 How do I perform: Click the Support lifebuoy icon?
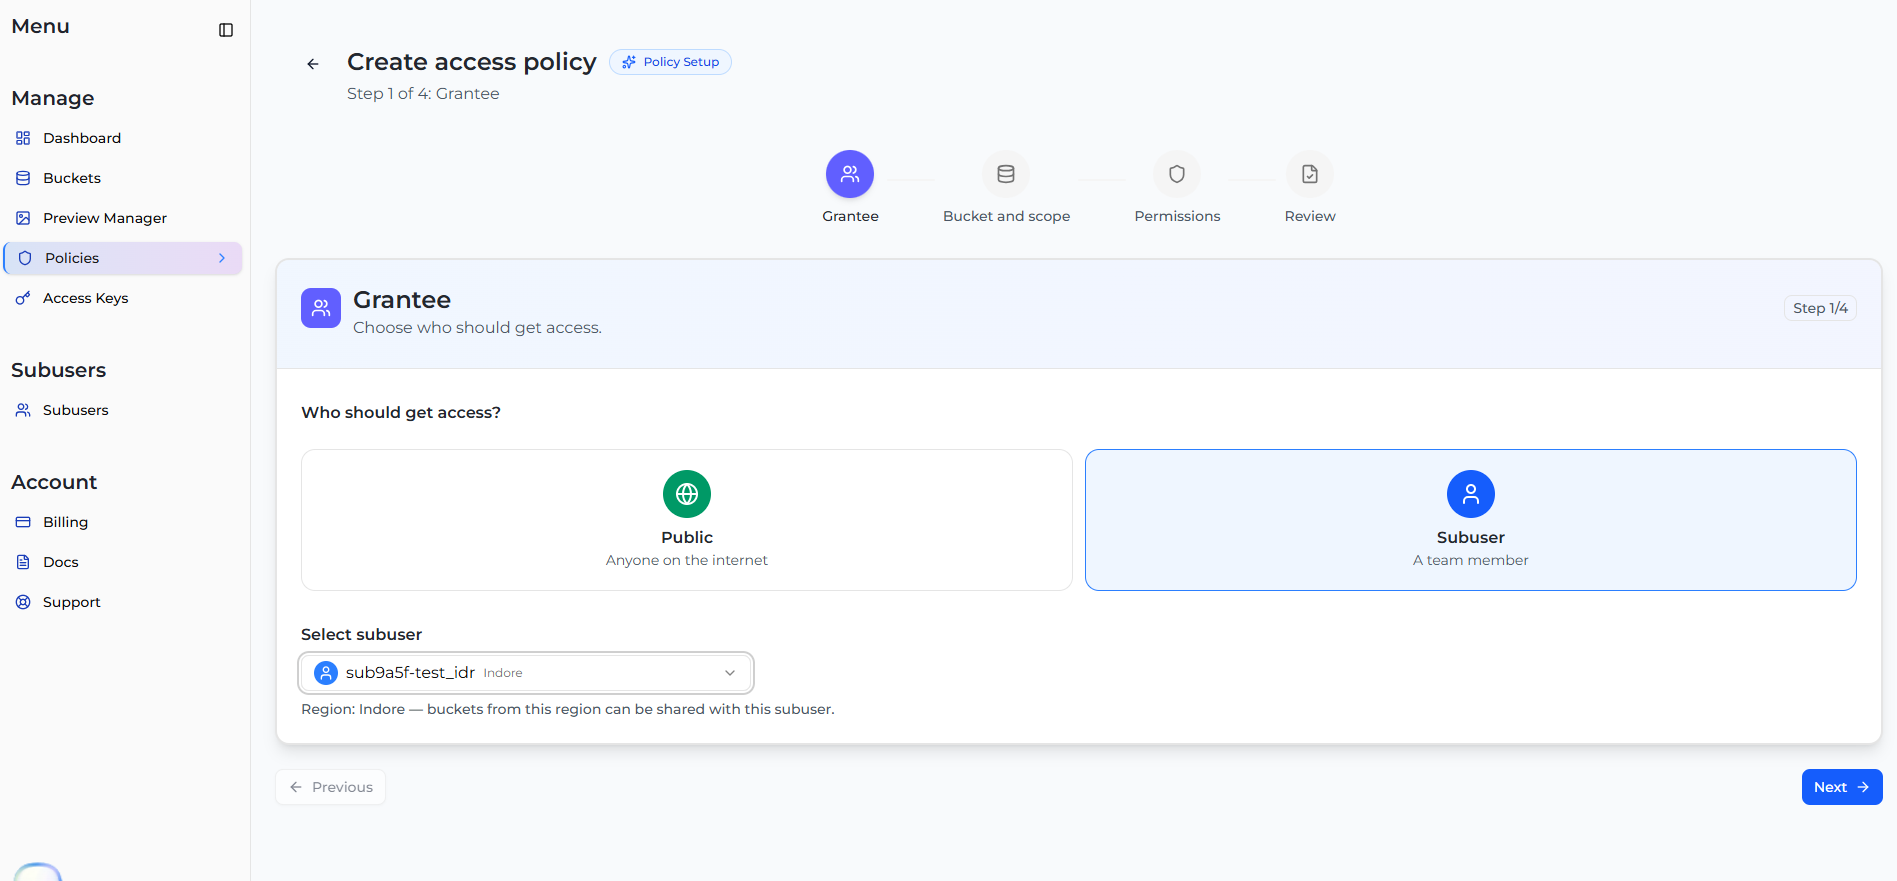tap(23, 602)
